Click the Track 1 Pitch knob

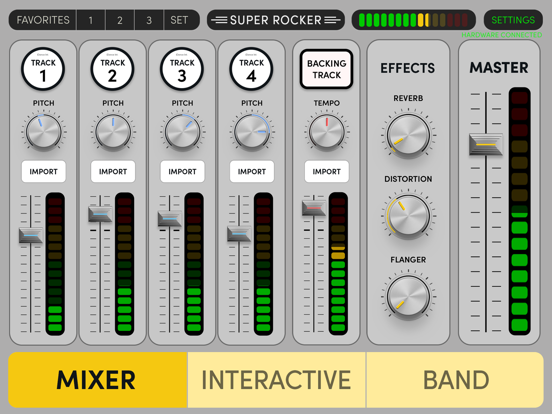(44, 132)
